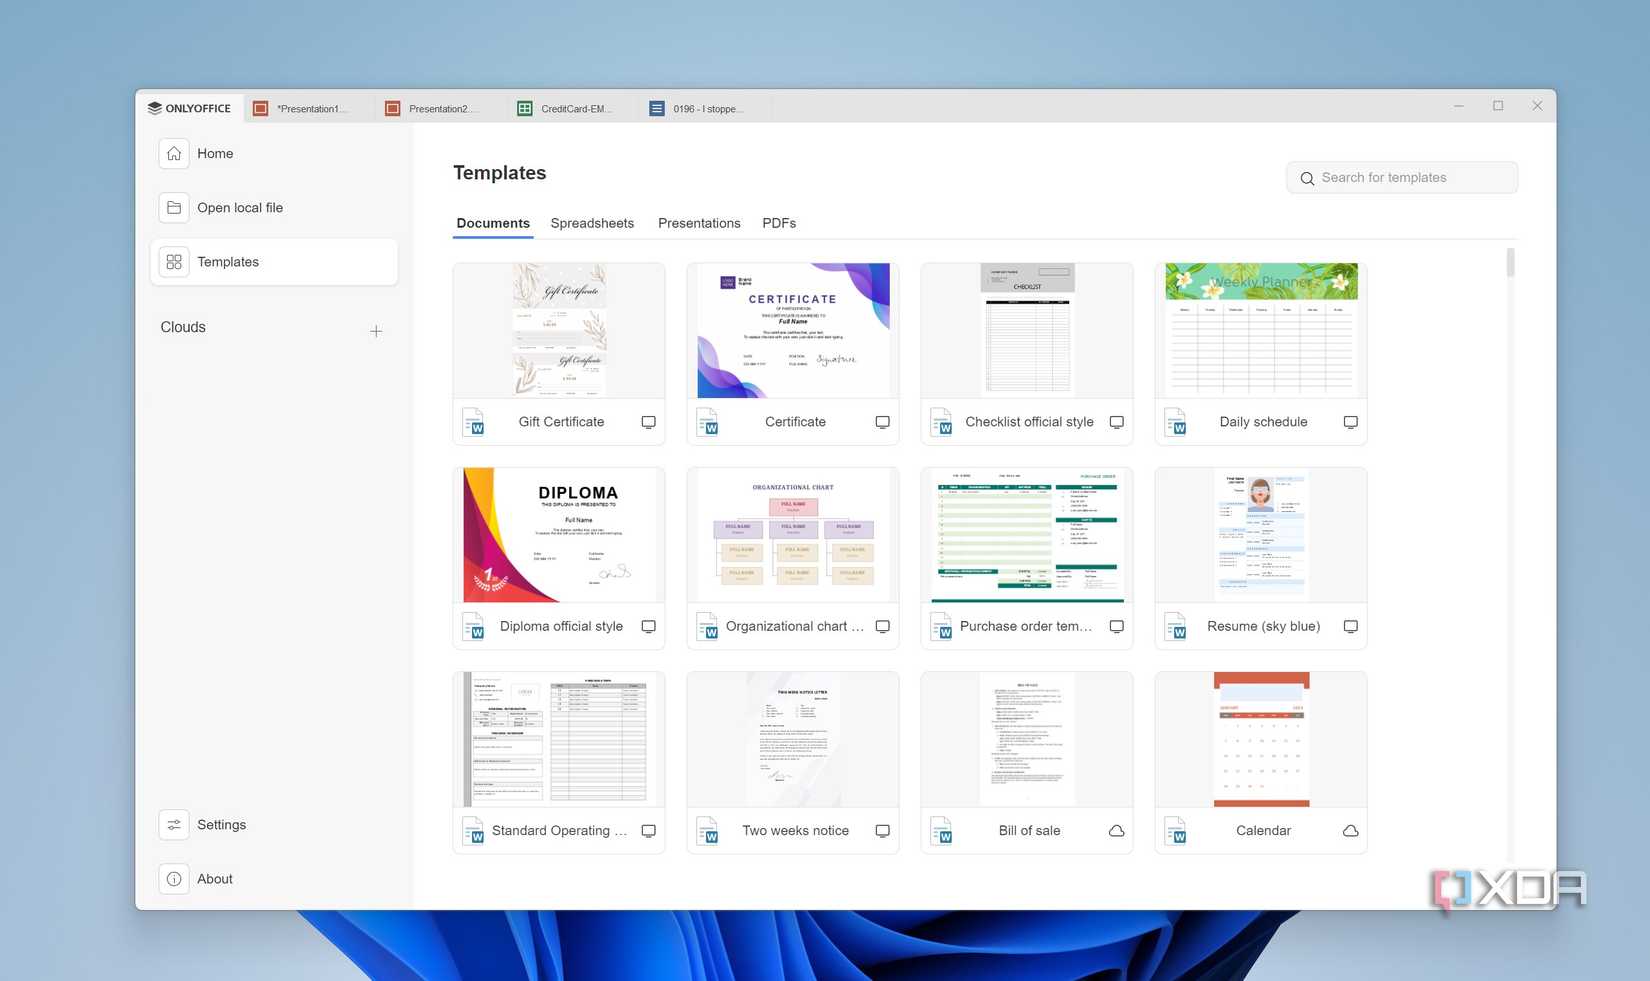Open the Diploma template thumbnail
Image resolution: width=1650 pixels, height=981 pixels.
tap(559, 535)
